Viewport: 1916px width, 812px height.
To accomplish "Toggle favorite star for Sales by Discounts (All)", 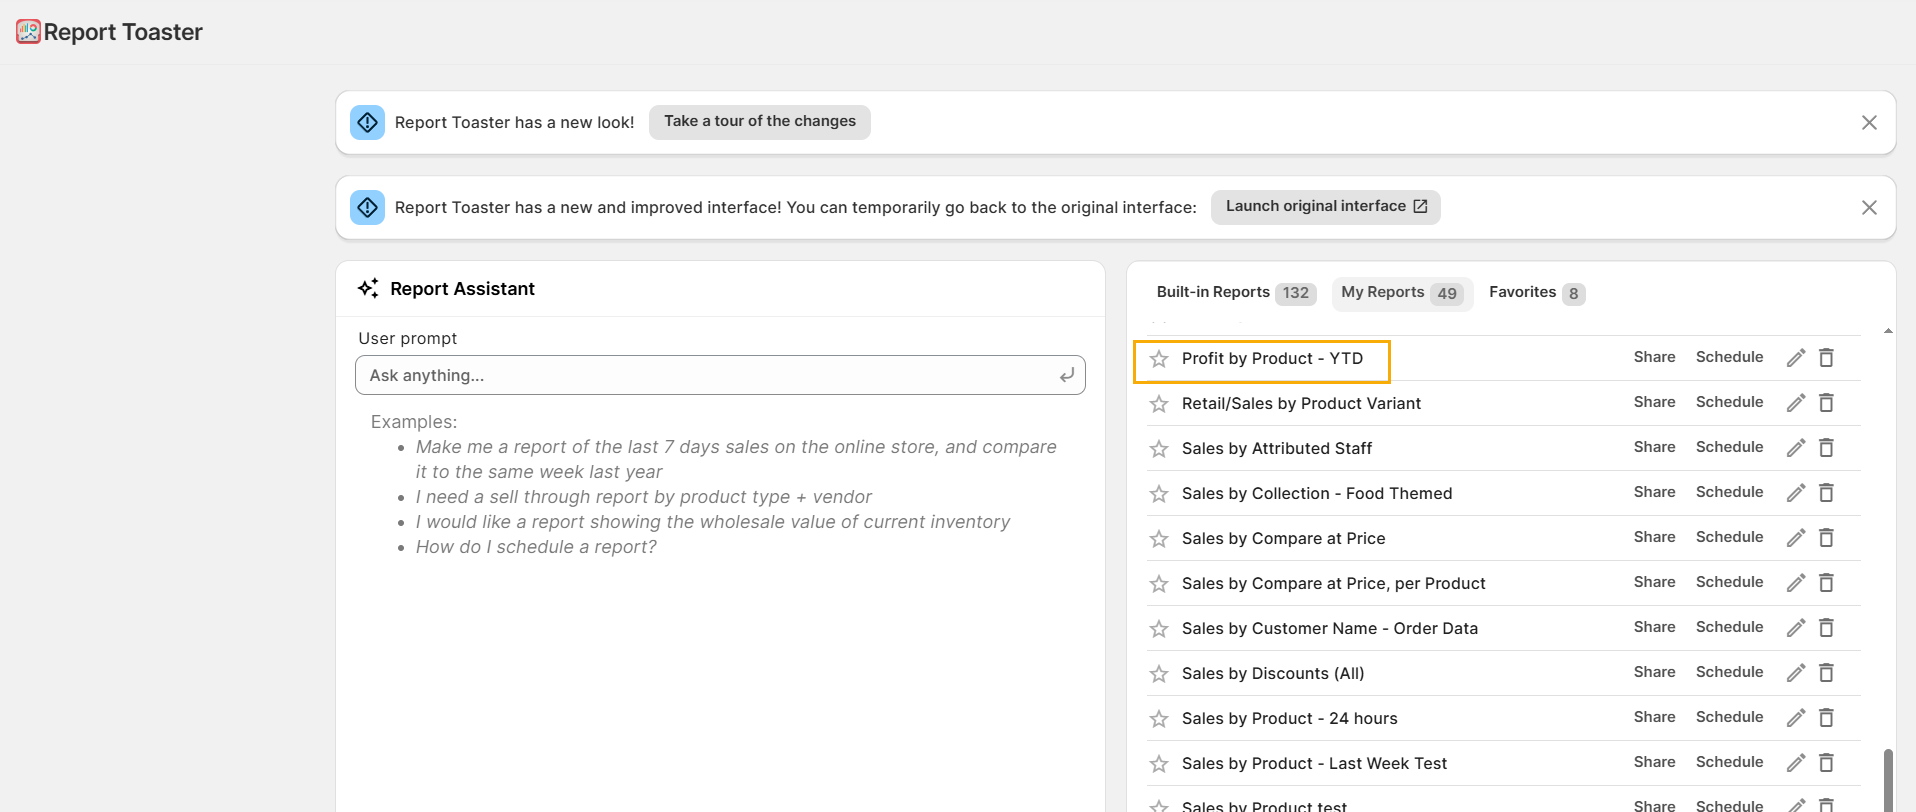I will pyautogui.click(x=1159, y=674).
